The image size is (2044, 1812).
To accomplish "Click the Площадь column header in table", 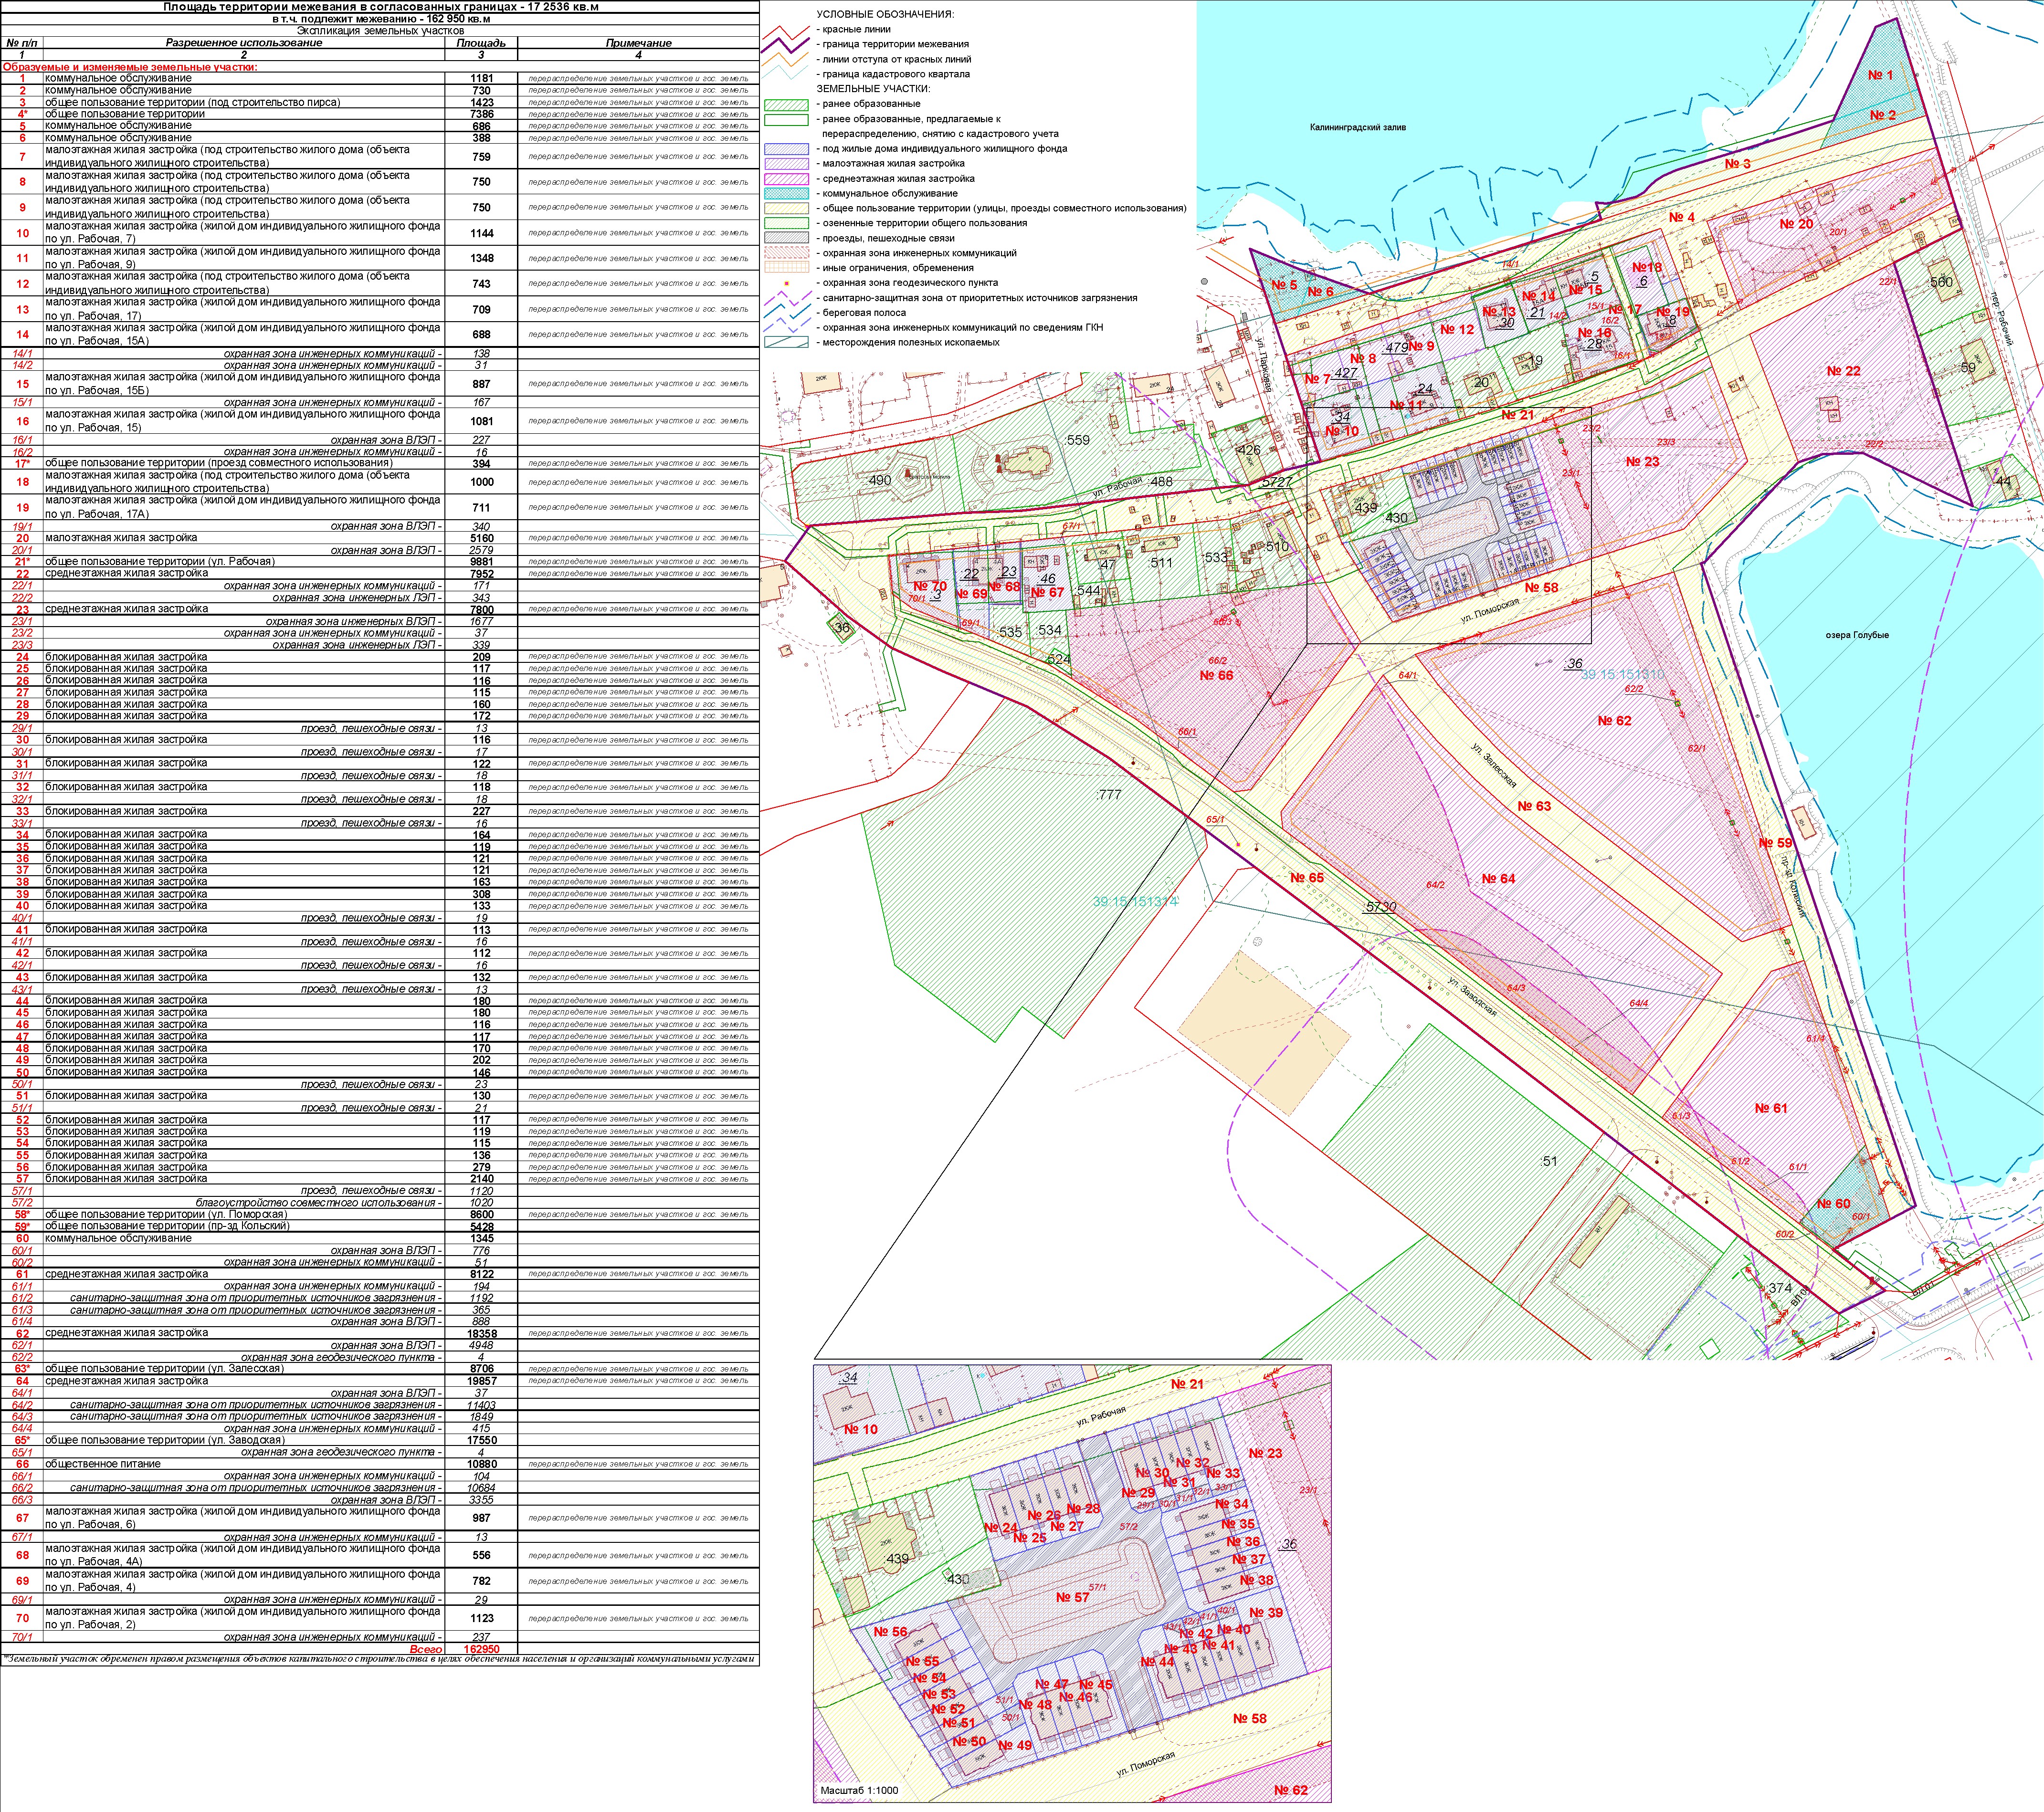I will tap(481, 43).
